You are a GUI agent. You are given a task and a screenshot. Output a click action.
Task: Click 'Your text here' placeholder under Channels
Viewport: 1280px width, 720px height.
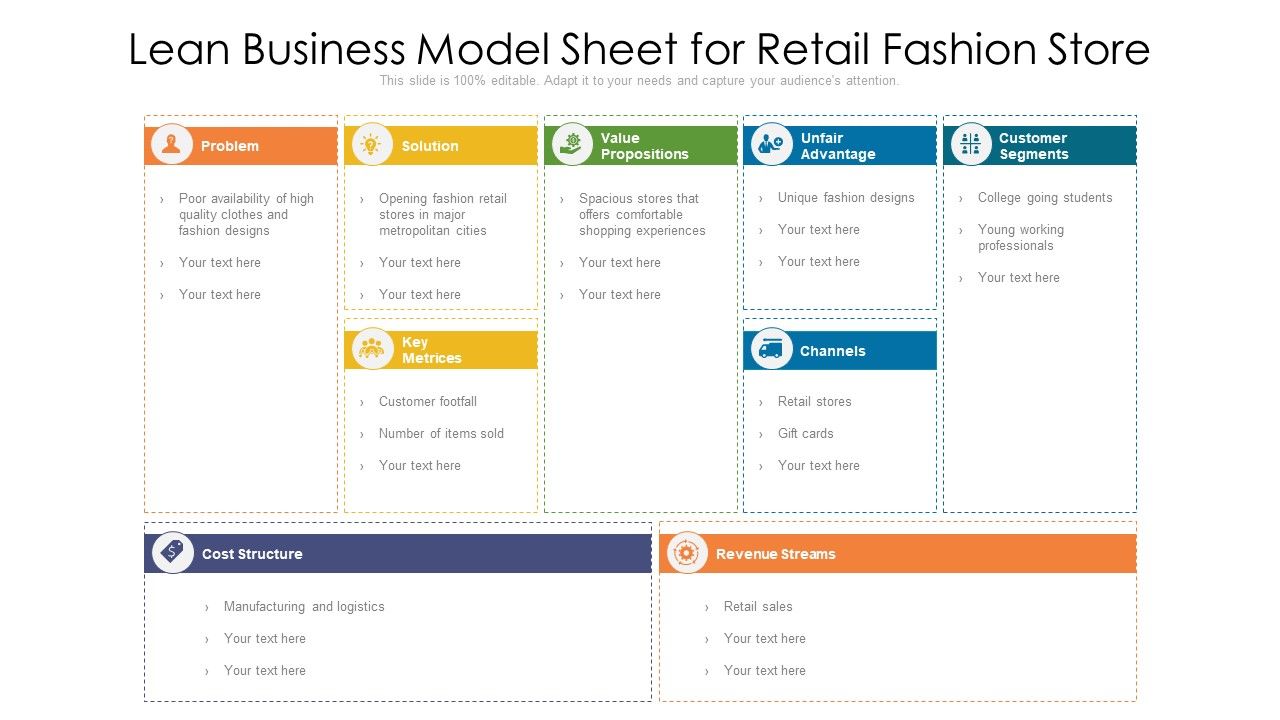819,466
